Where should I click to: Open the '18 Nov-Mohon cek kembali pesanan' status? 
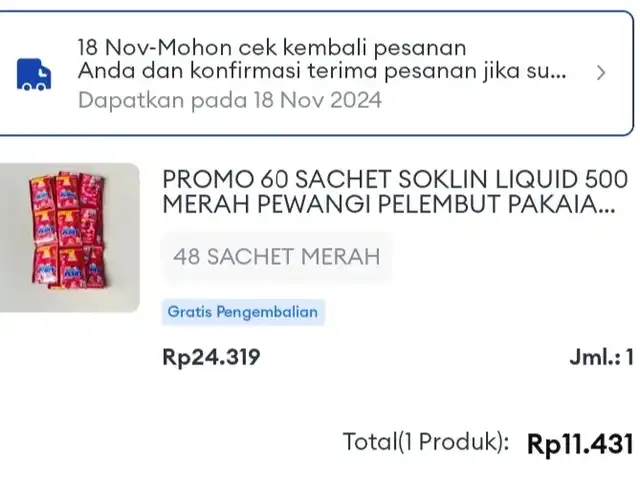coord(272,47)
